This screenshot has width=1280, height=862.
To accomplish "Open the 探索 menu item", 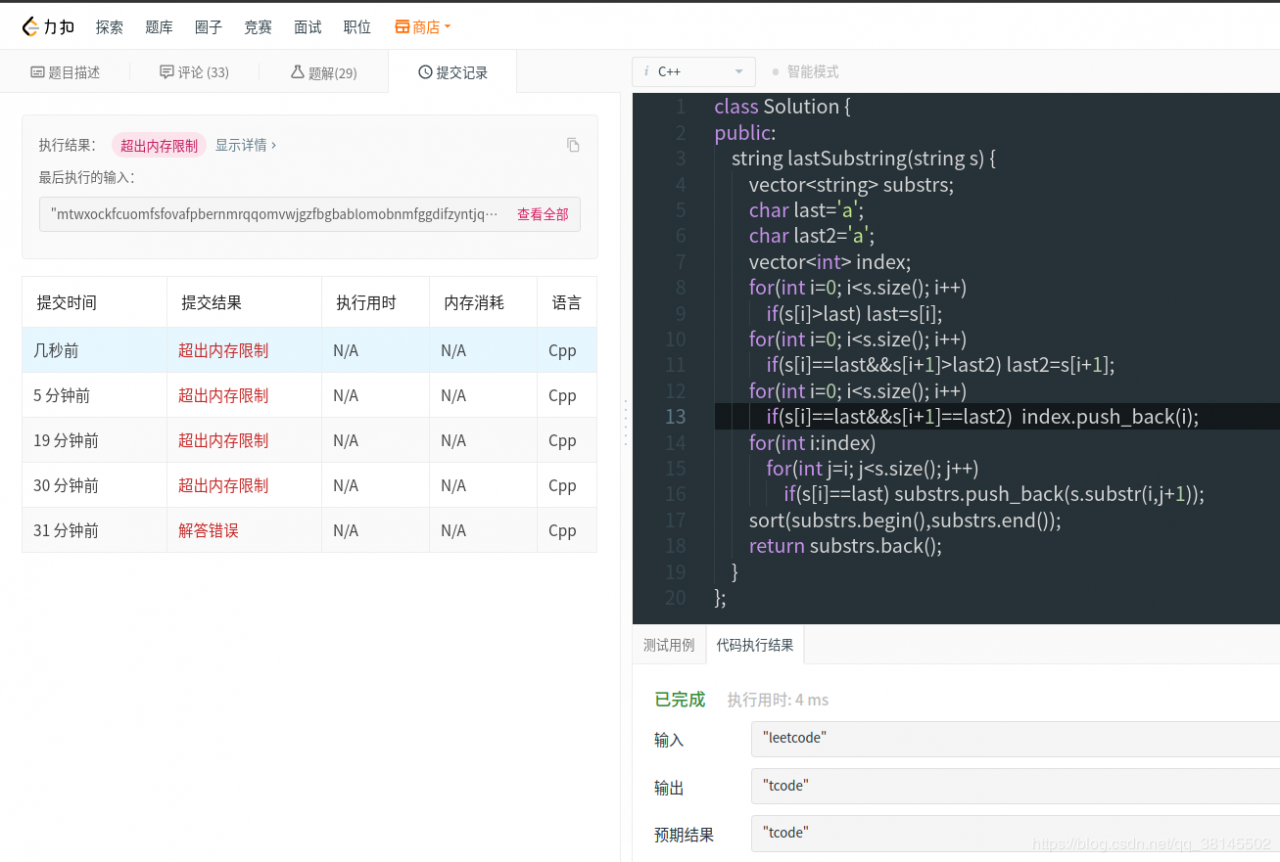I will [x=110, y=27].
